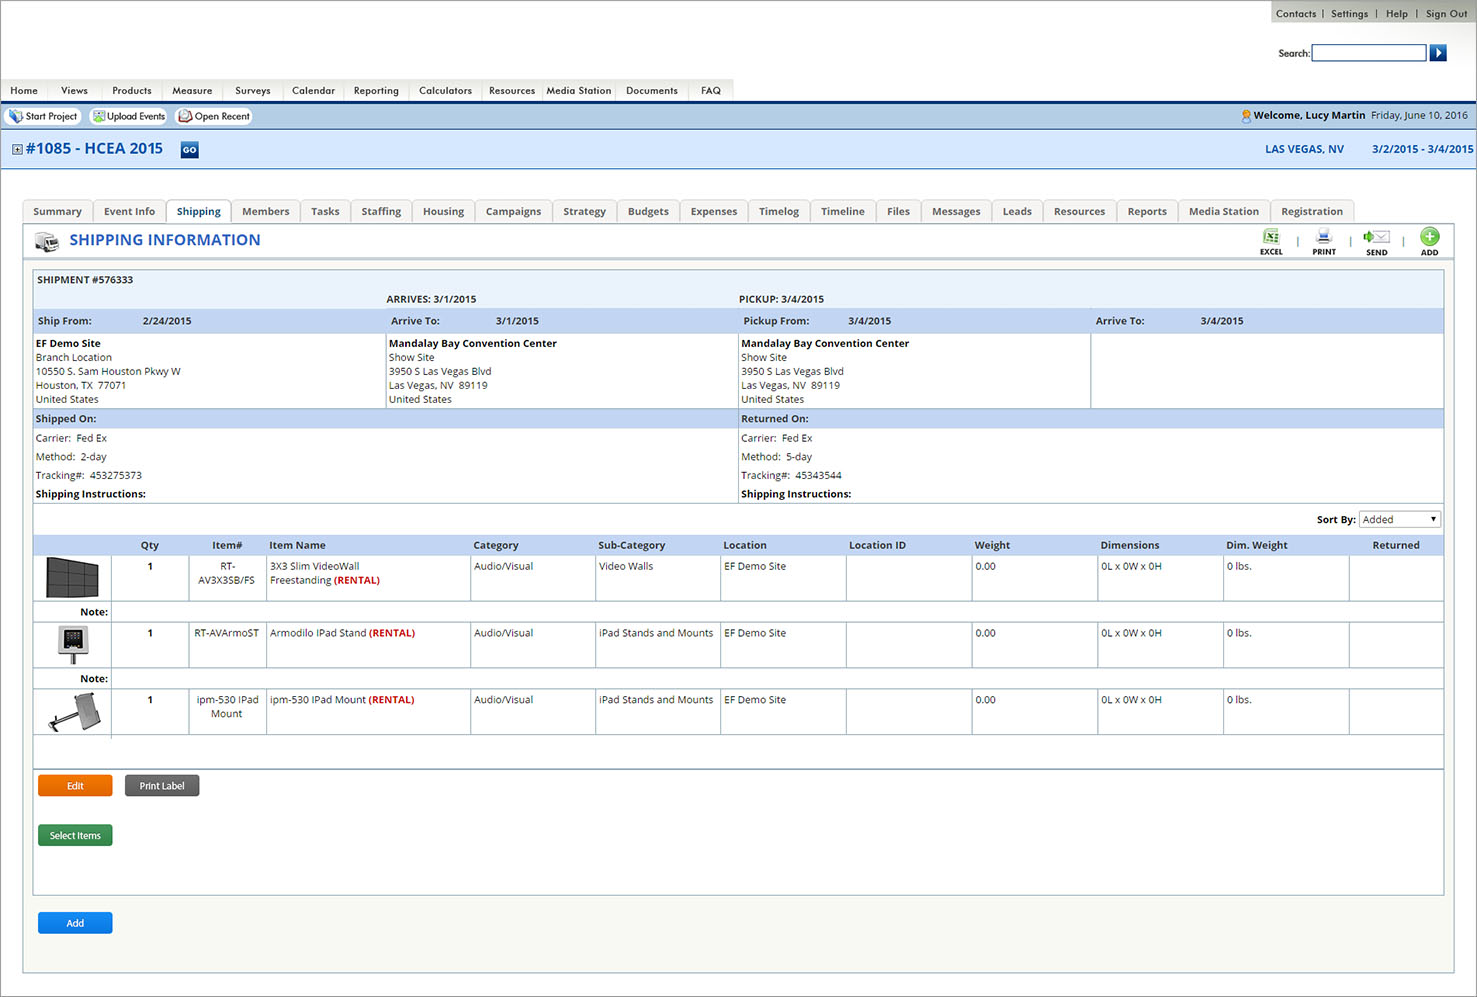1477x997 pixels.
Task: Open the top Media Station menu
Action: 578,90
